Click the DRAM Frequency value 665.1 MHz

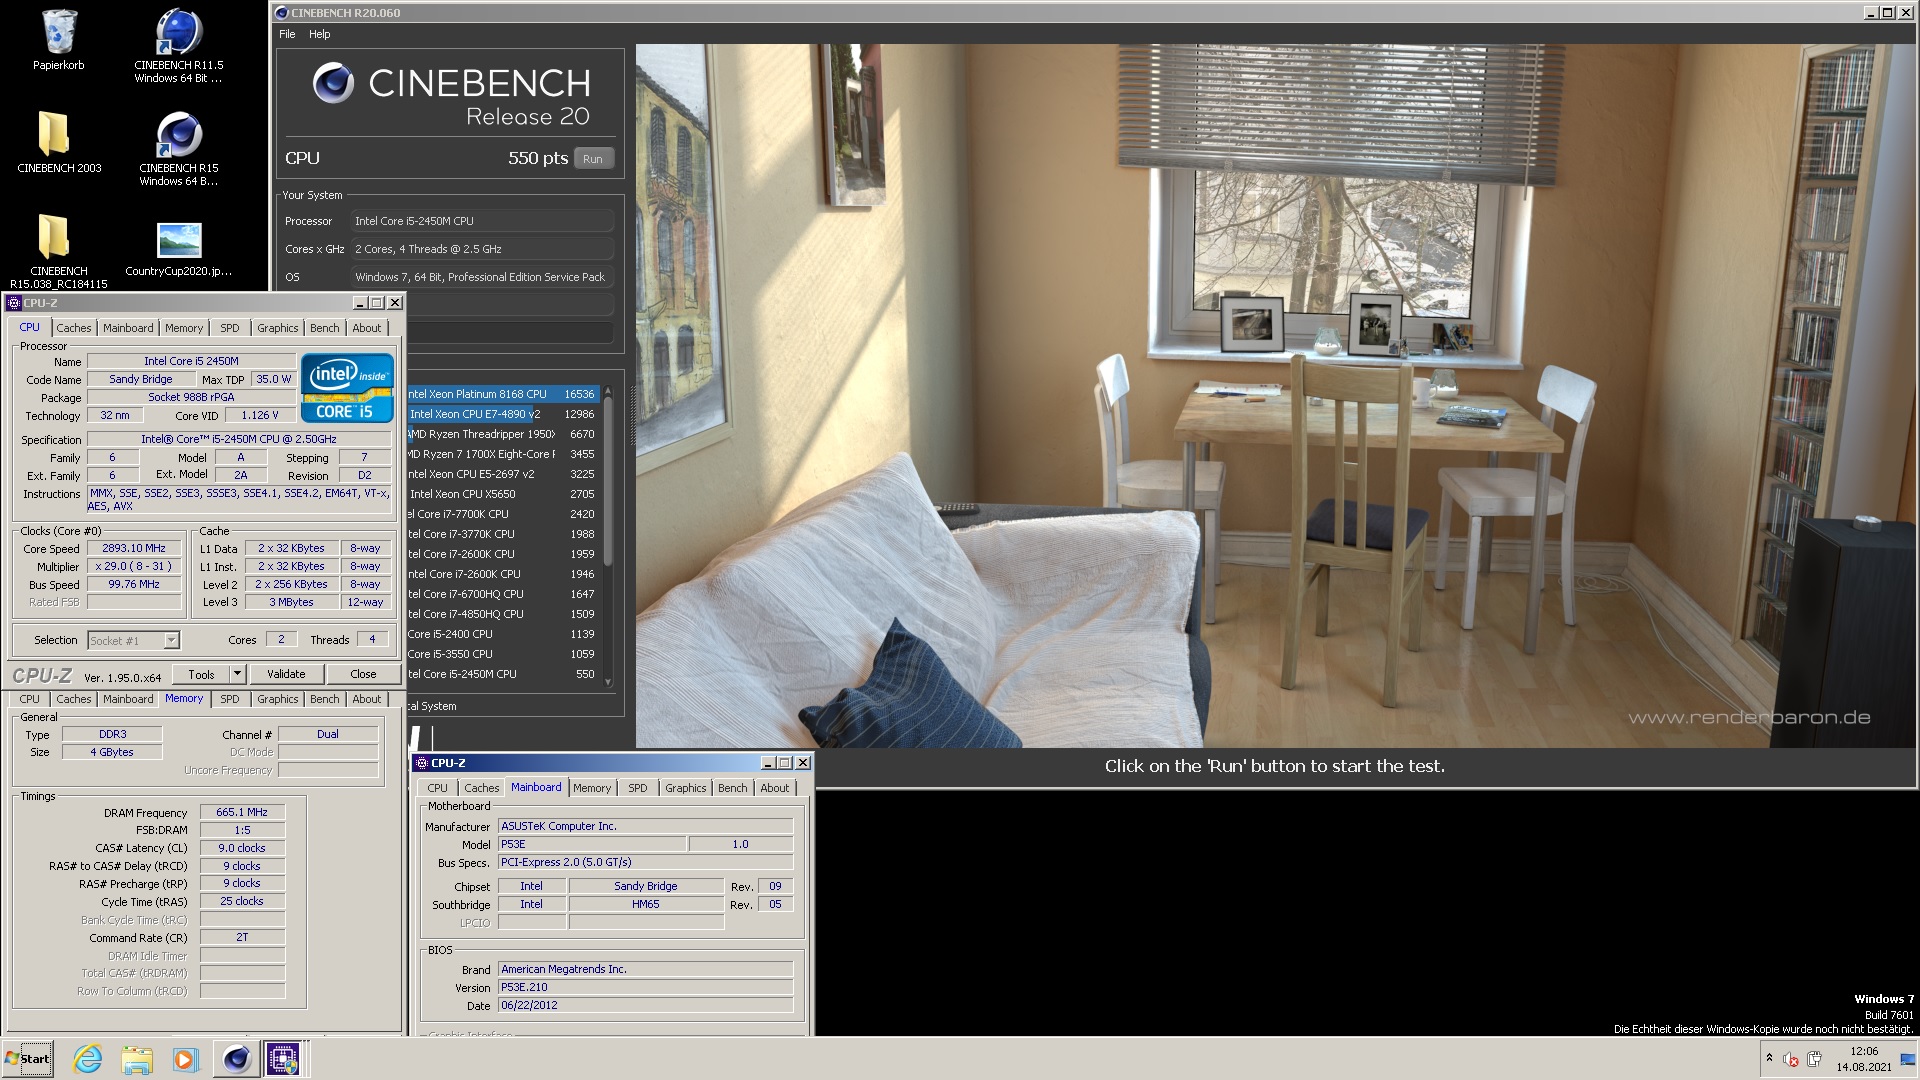pyautogui.click(x=242, y=812)
